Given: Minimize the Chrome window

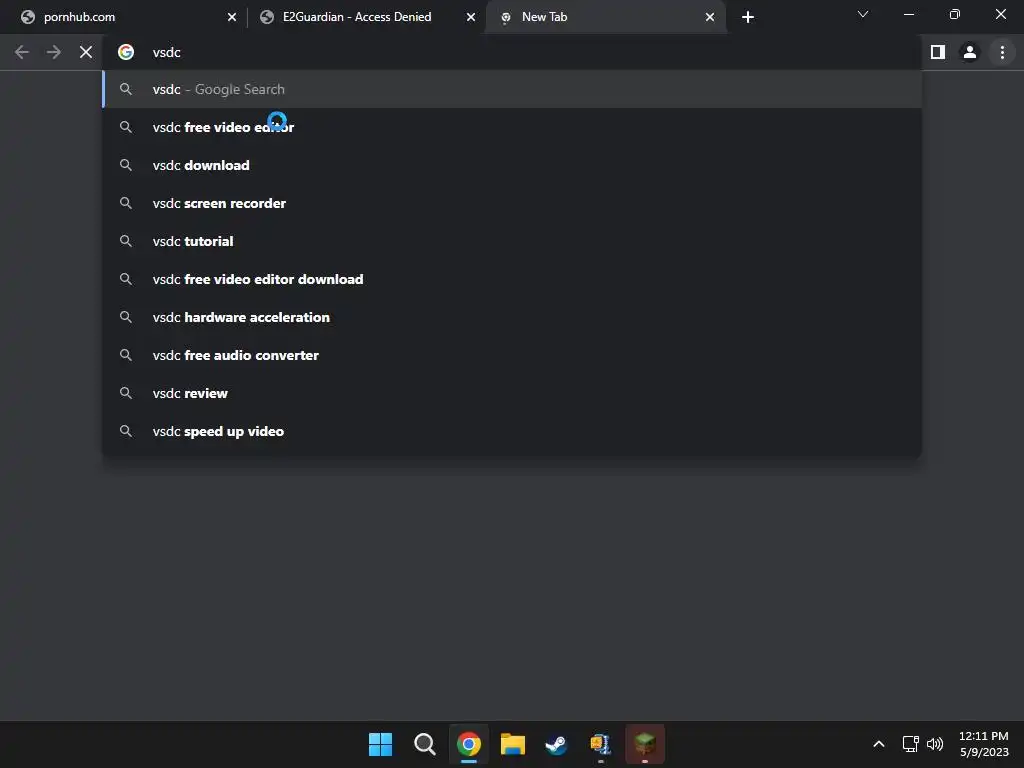Looking at the screenshot, I should coord(908,14).
